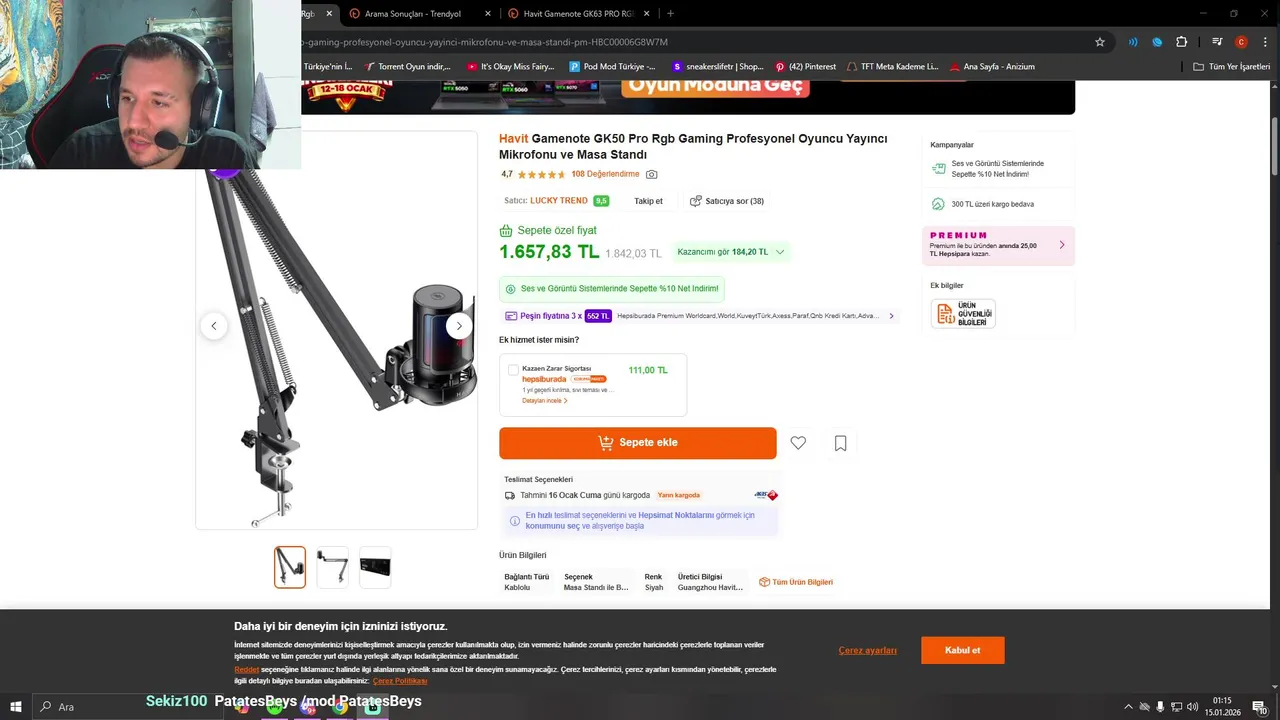The height and width of the screenshot is (720, 1280).
Task: Show previous product image arrow
Action: pos(214,326)
